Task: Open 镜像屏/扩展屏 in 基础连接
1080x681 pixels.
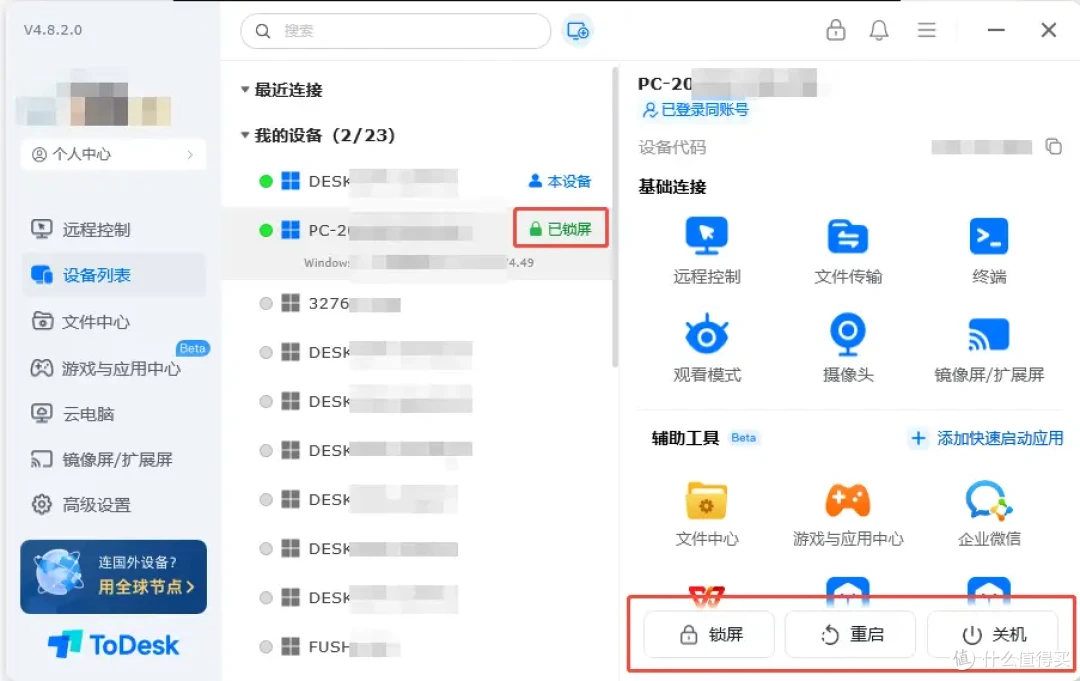Action: [x=989, y=348]
